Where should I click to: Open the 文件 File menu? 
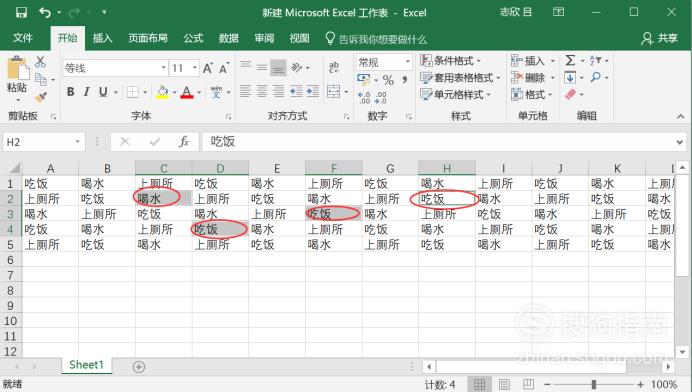[x=23, y=38]
